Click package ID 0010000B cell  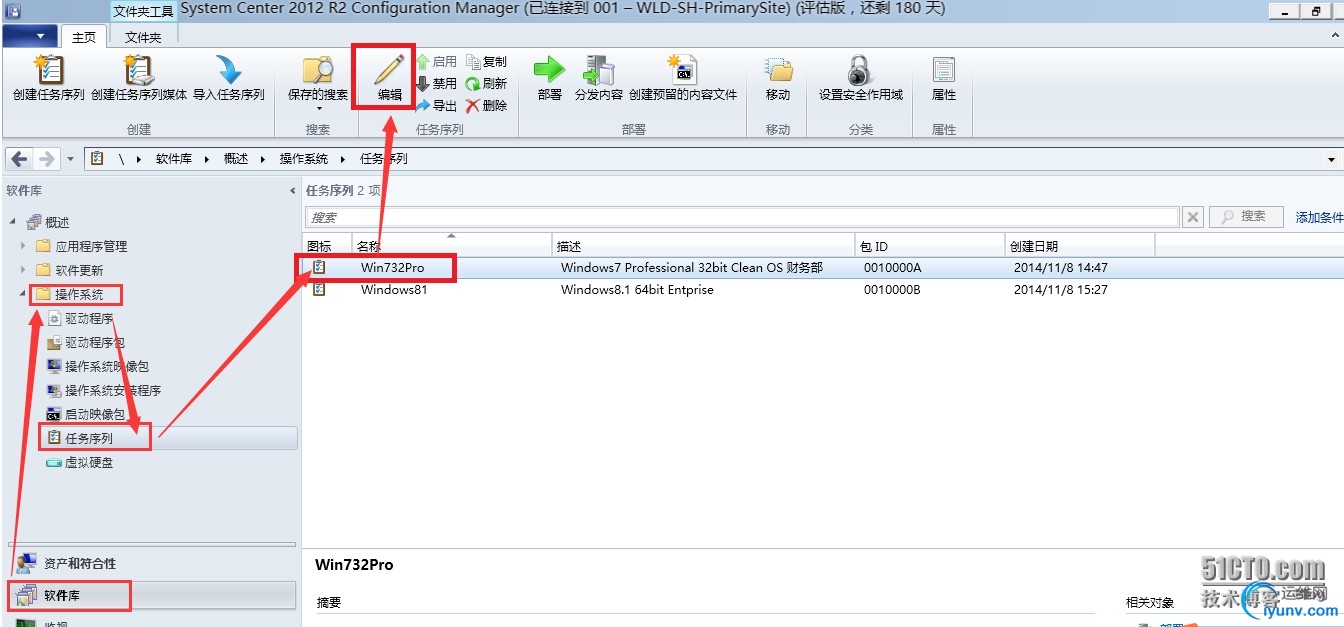892,290
